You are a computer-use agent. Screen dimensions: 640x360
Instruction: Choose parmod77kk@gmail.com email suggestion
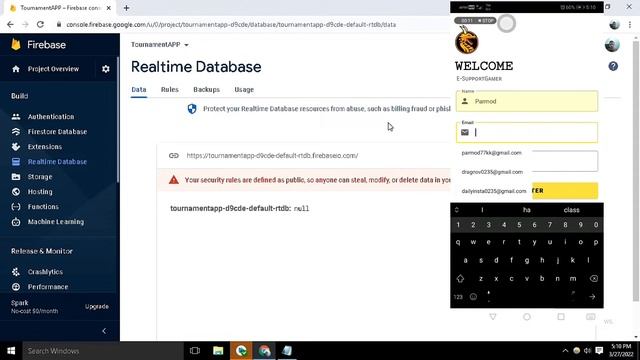491,153
